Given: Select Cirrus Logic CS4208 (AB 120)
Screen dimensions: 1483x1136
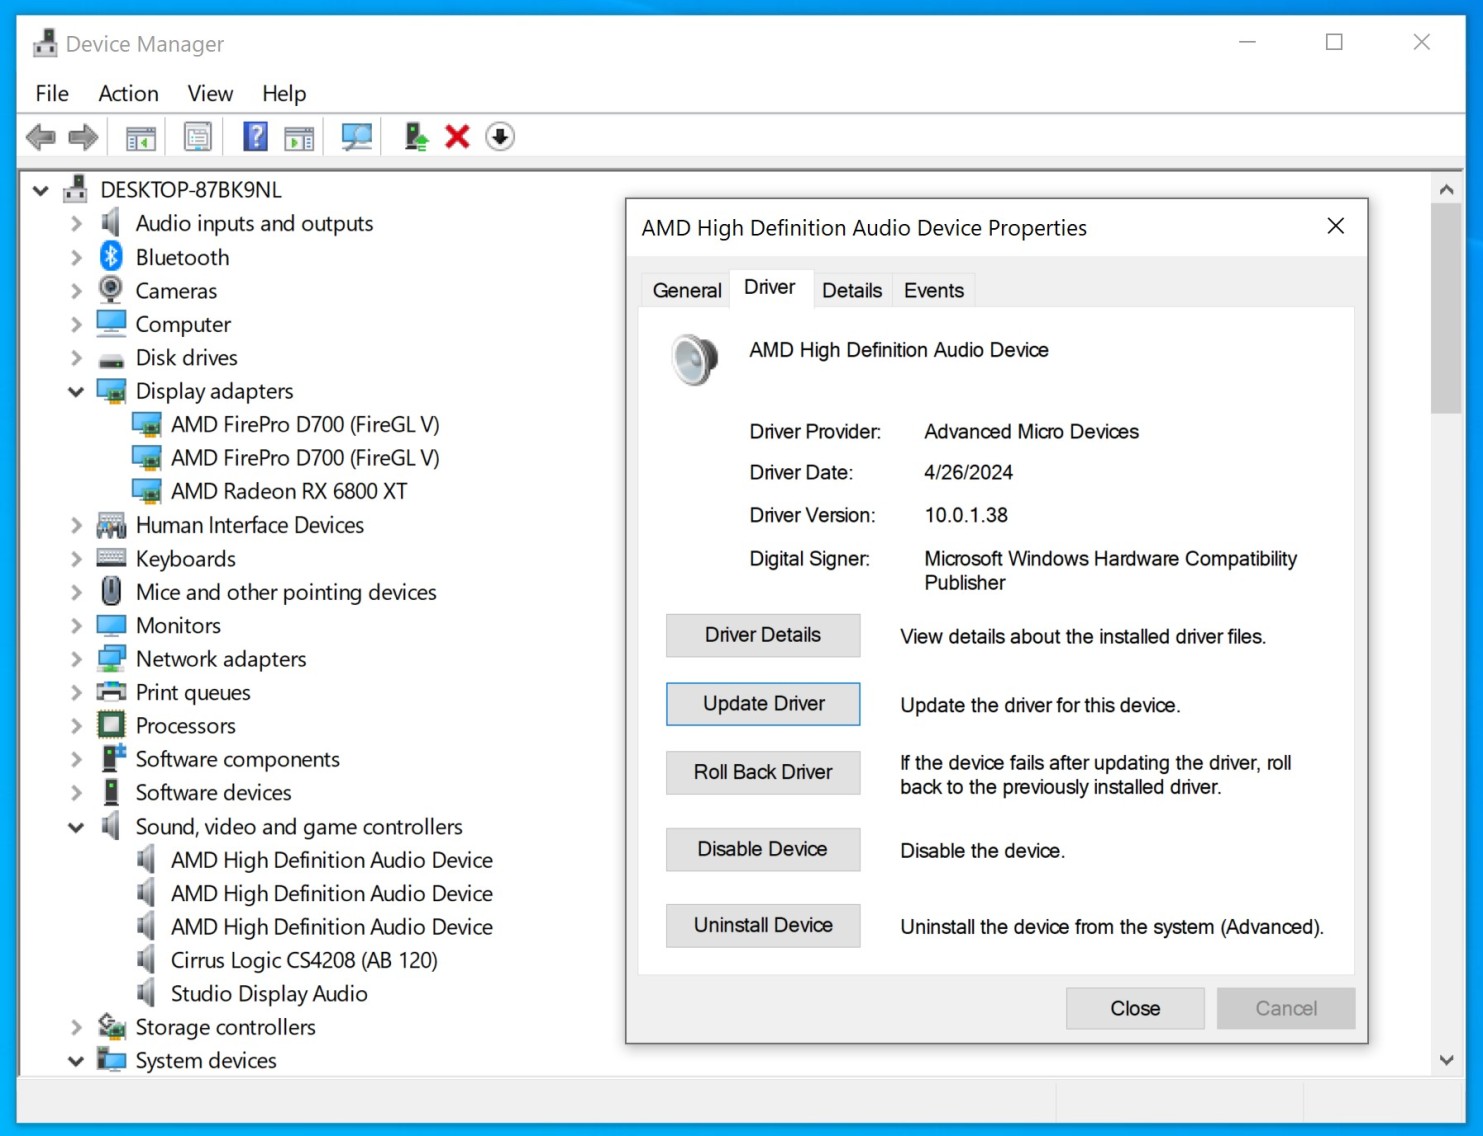Looking at the screenshot, I should 304,960.
